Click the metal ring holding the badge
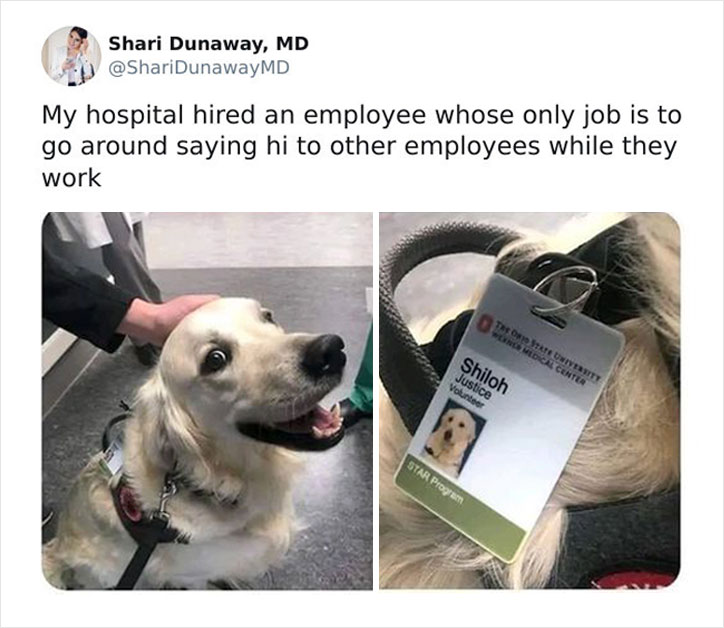Viewport: 724px width, 628px height. tap(566, 289)
